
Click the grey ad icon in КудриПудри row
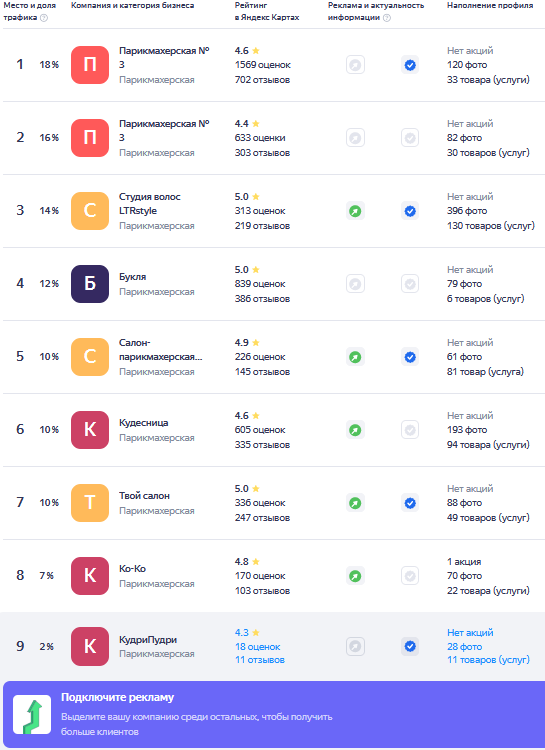pos(355,647)
